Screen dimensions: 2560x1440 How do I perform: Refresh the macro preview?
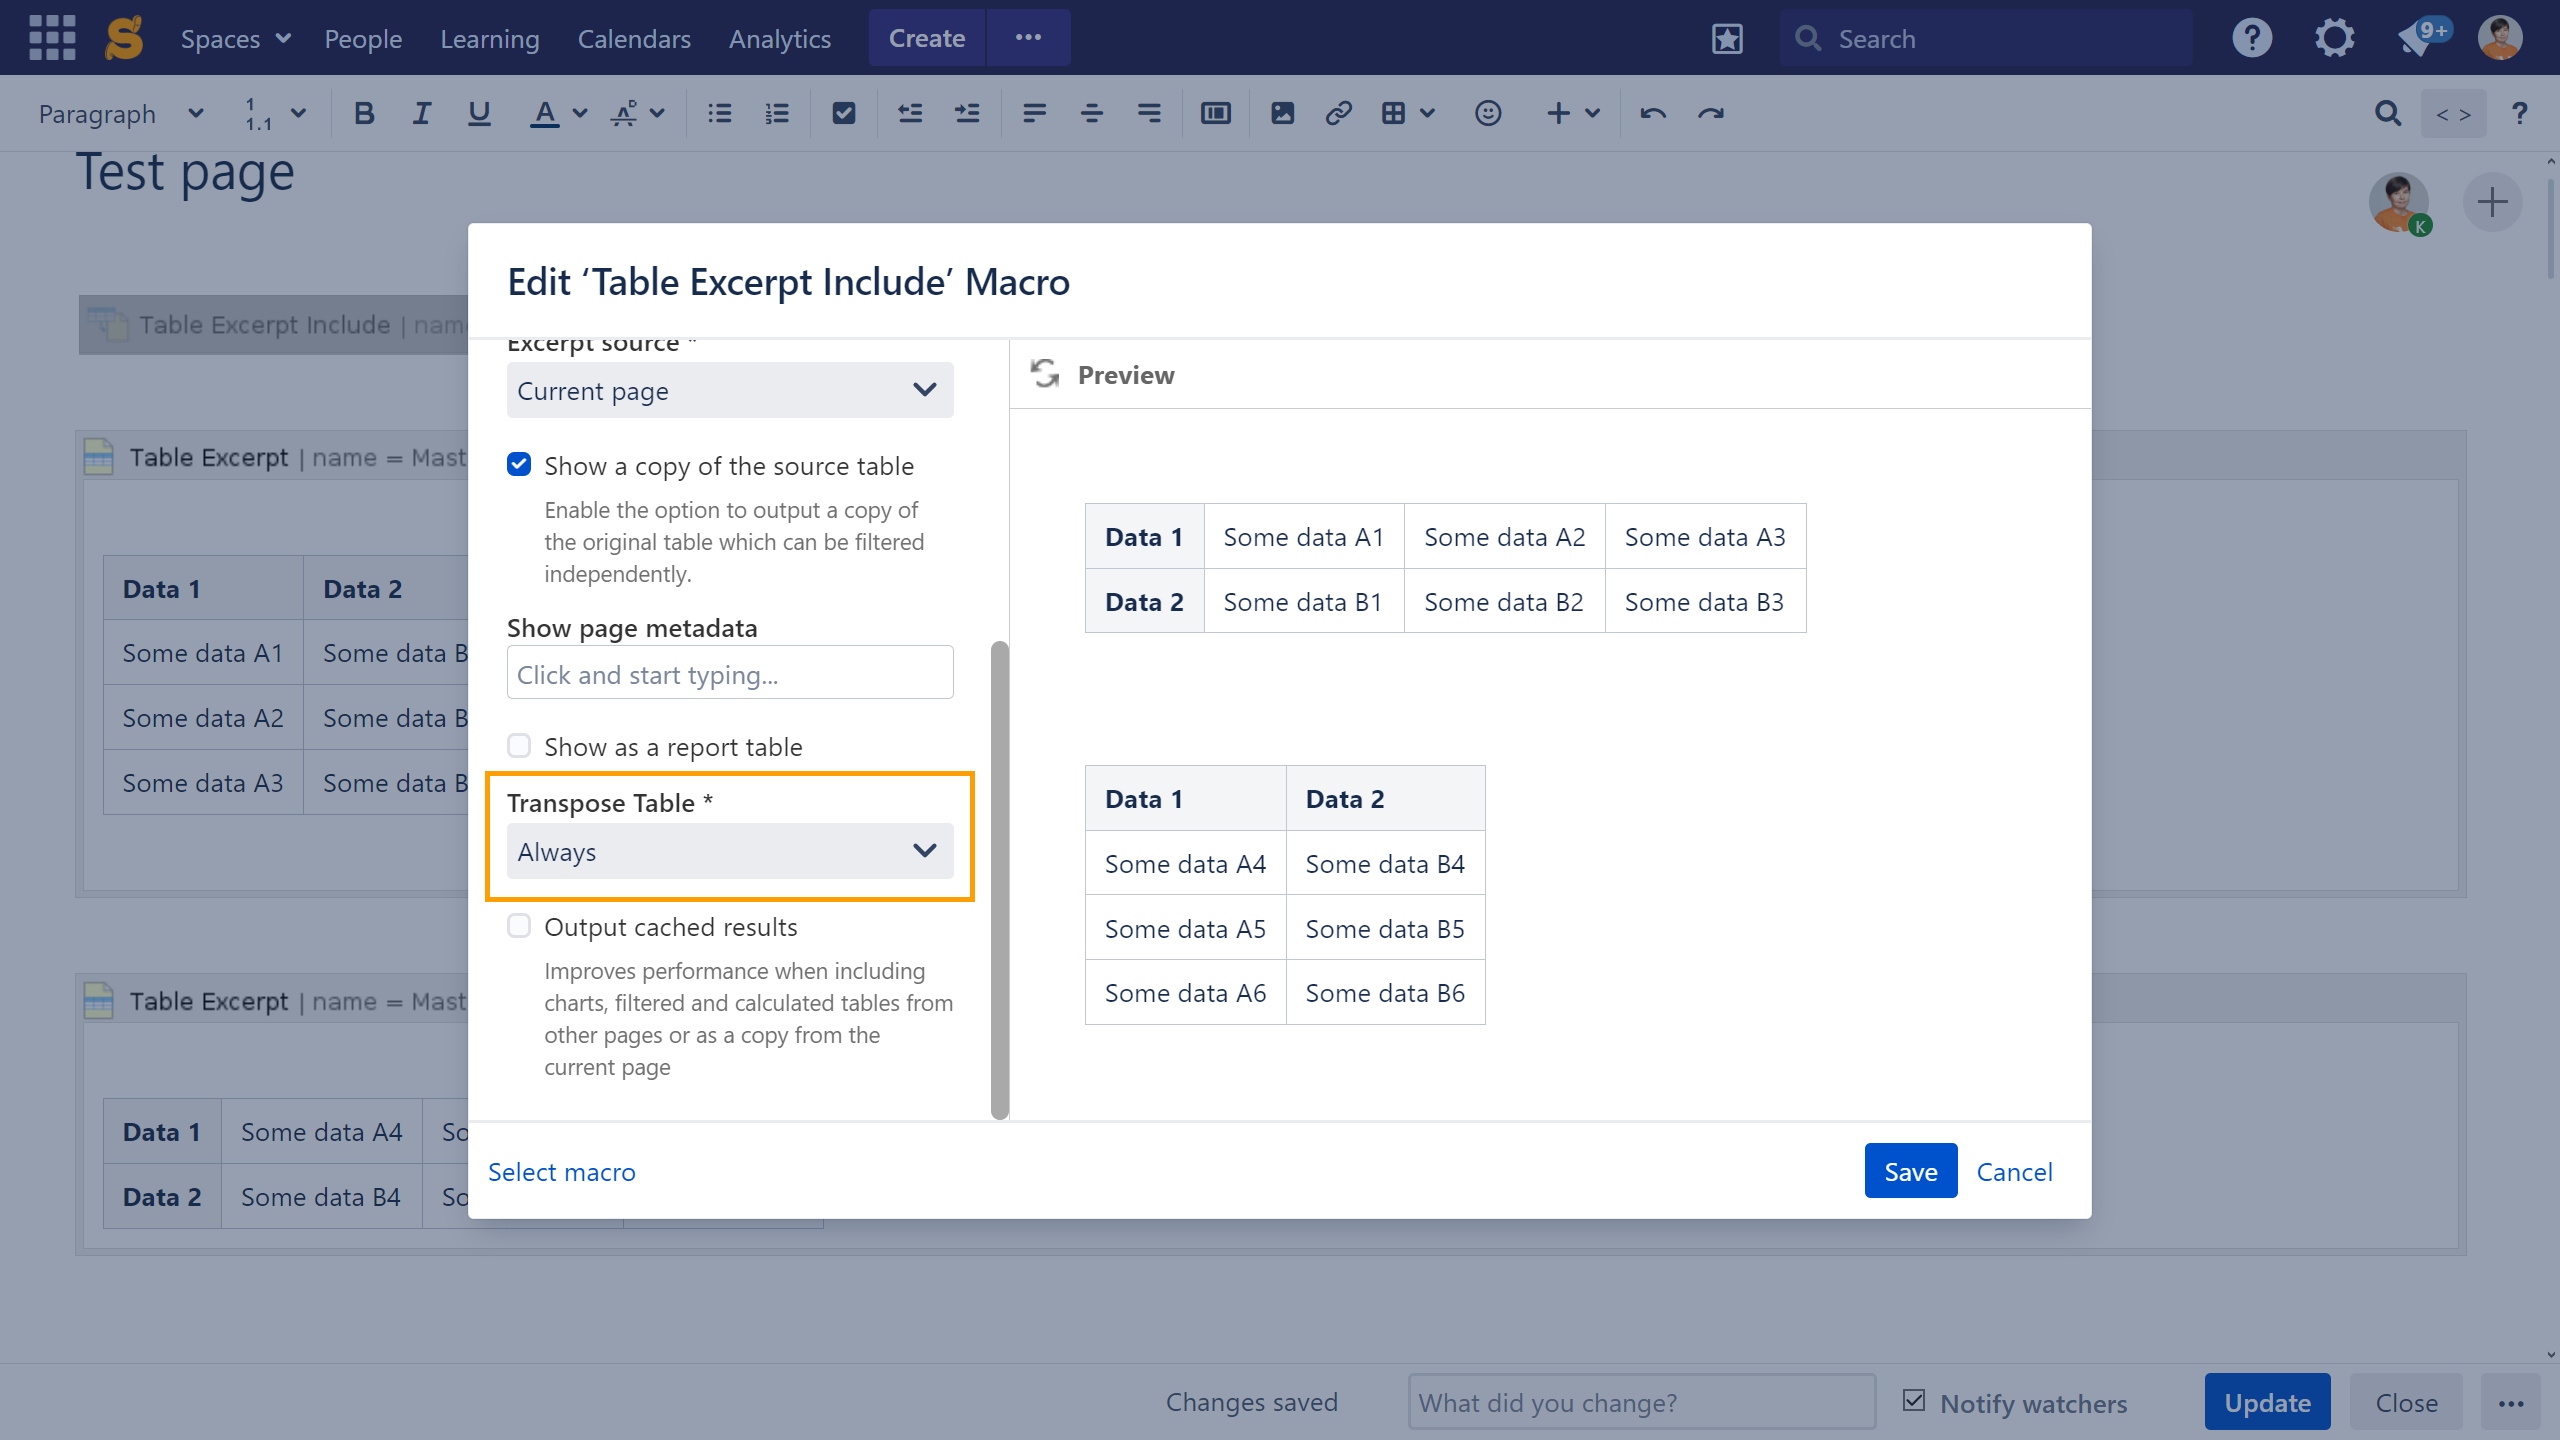click(x=1045, y=374)
